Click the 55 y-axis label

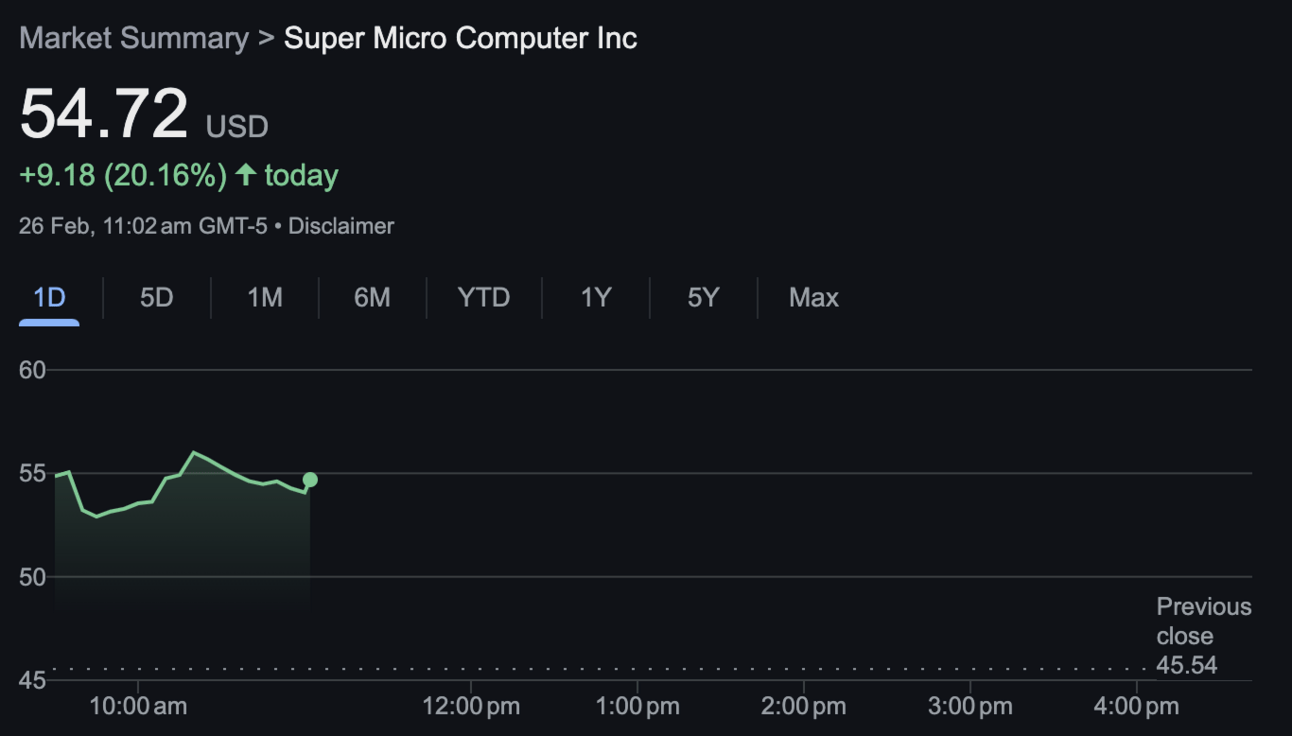click(x=32, y=473)
